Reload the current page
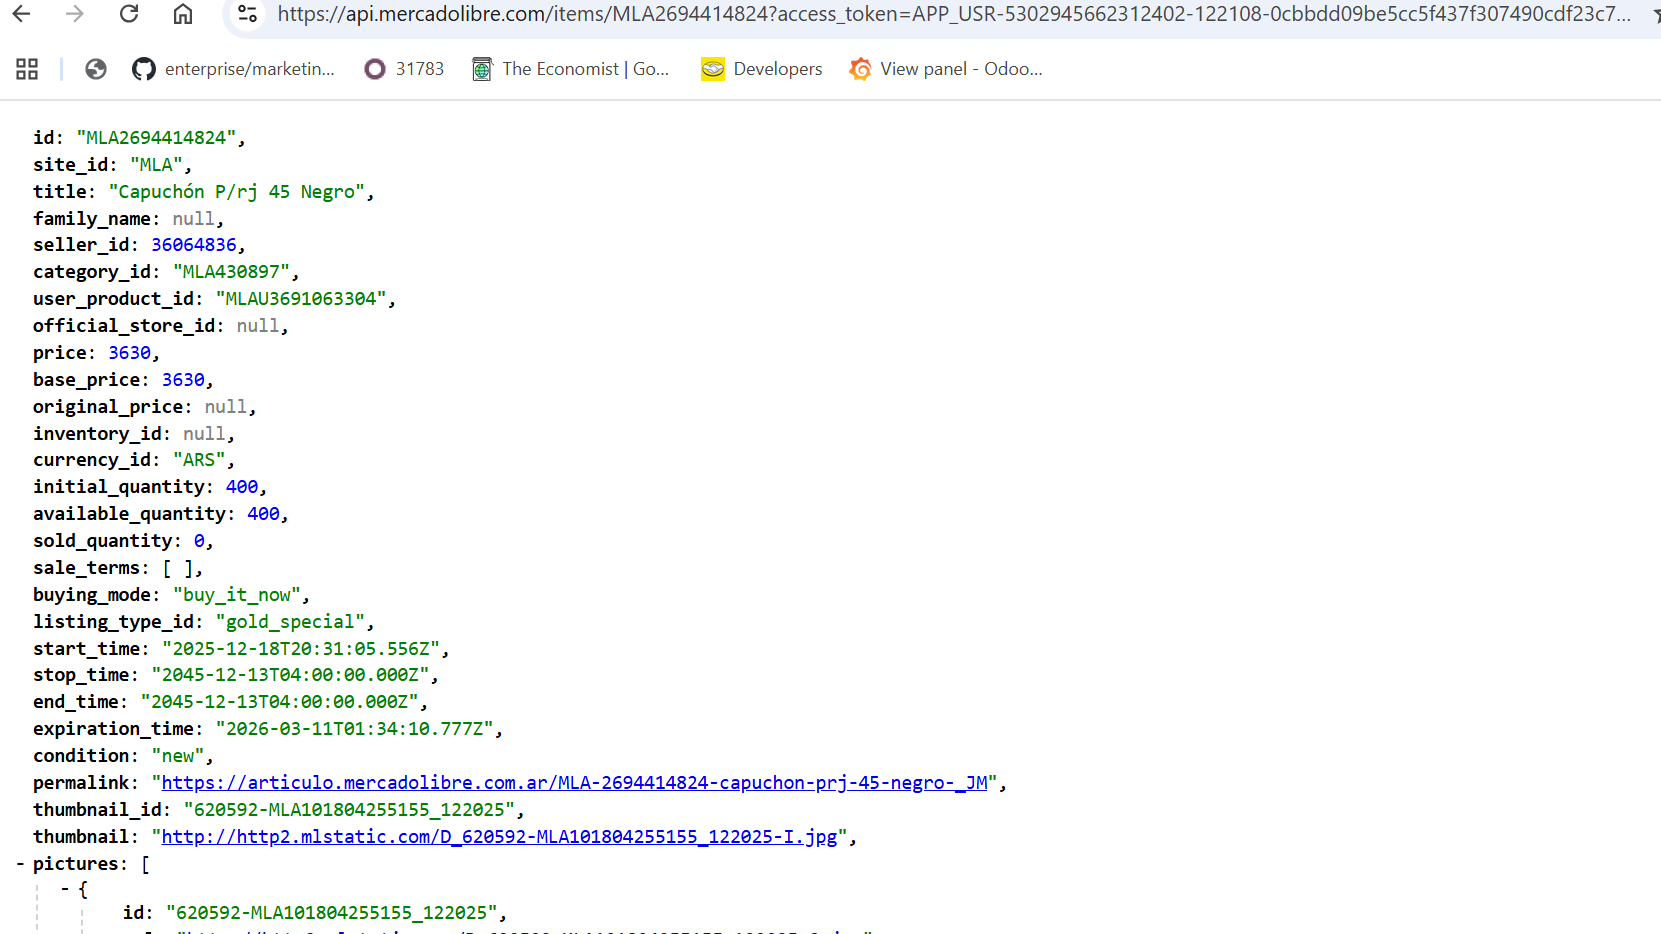The image size is (1661, 934). [129, 14]
